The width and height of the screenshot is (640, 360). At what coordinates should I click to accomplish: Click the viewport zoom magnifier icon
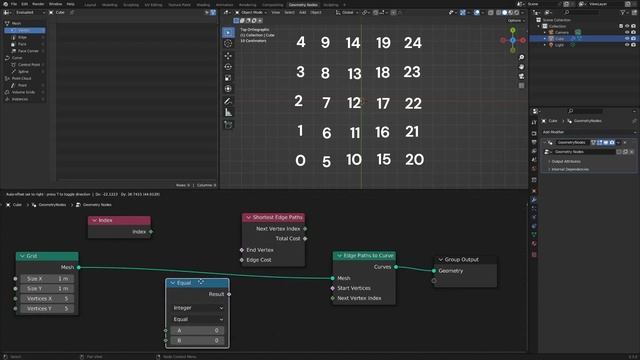pyautogui.click(x=521, y=57)
